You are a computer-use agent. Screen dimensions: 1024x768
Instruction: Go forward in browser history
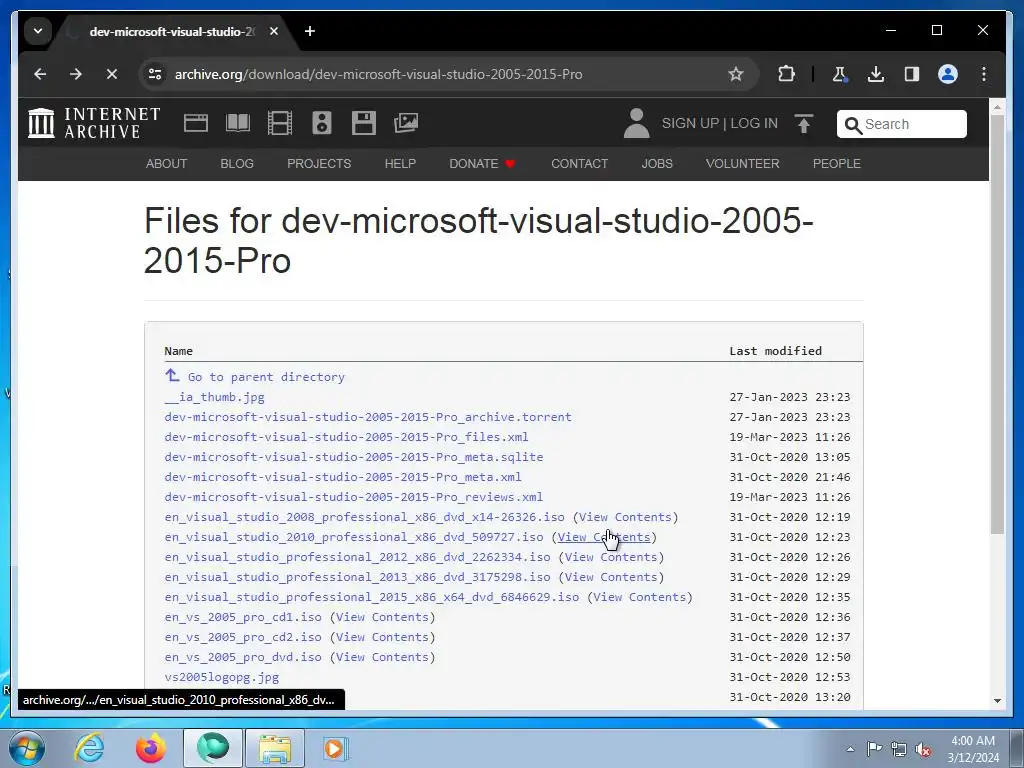pyautogui.click(x=76, y=74)
